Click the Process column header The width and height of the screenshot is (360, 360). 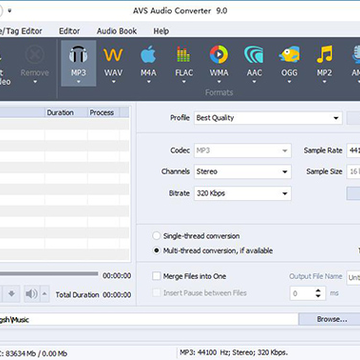pyautogui.click(x=104, y=113)
